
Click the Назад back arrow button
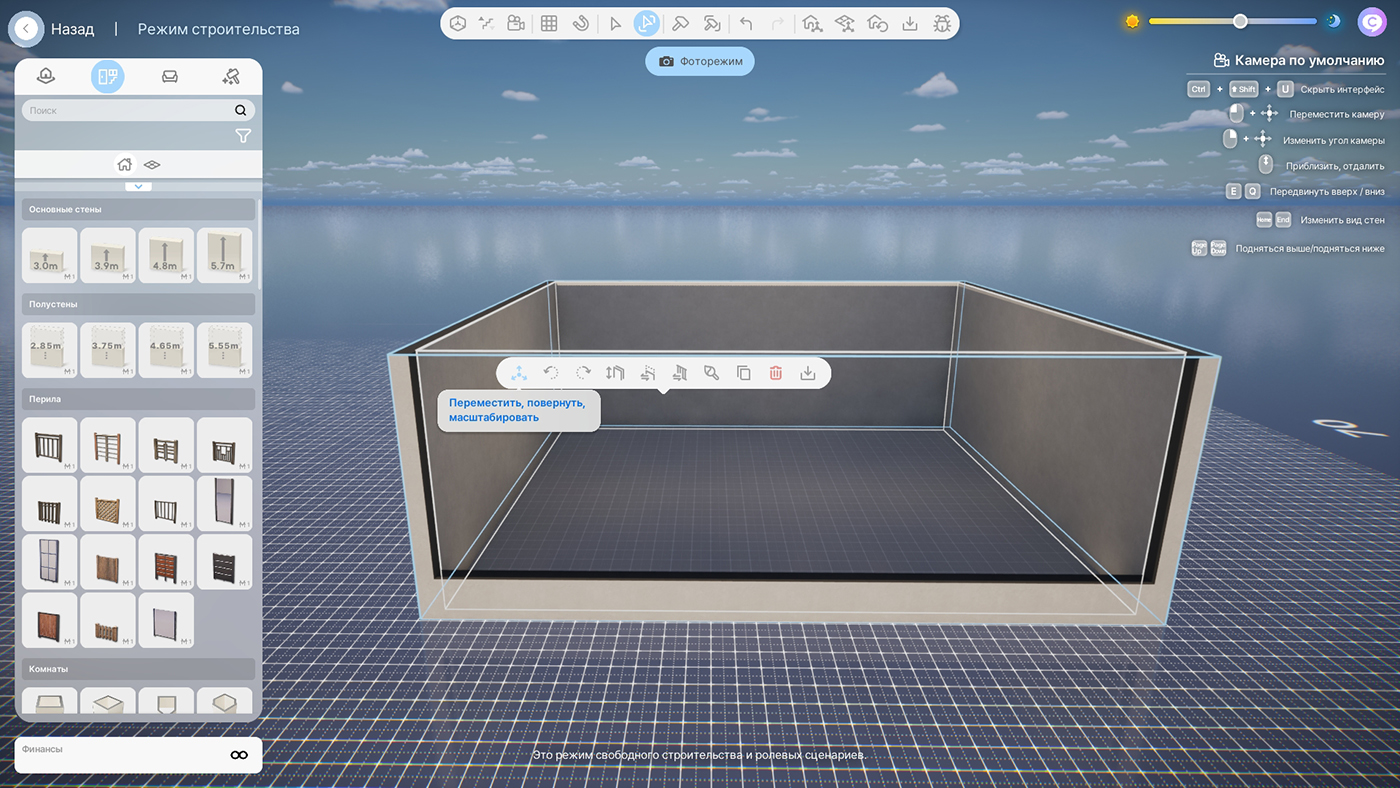(26, 29)
